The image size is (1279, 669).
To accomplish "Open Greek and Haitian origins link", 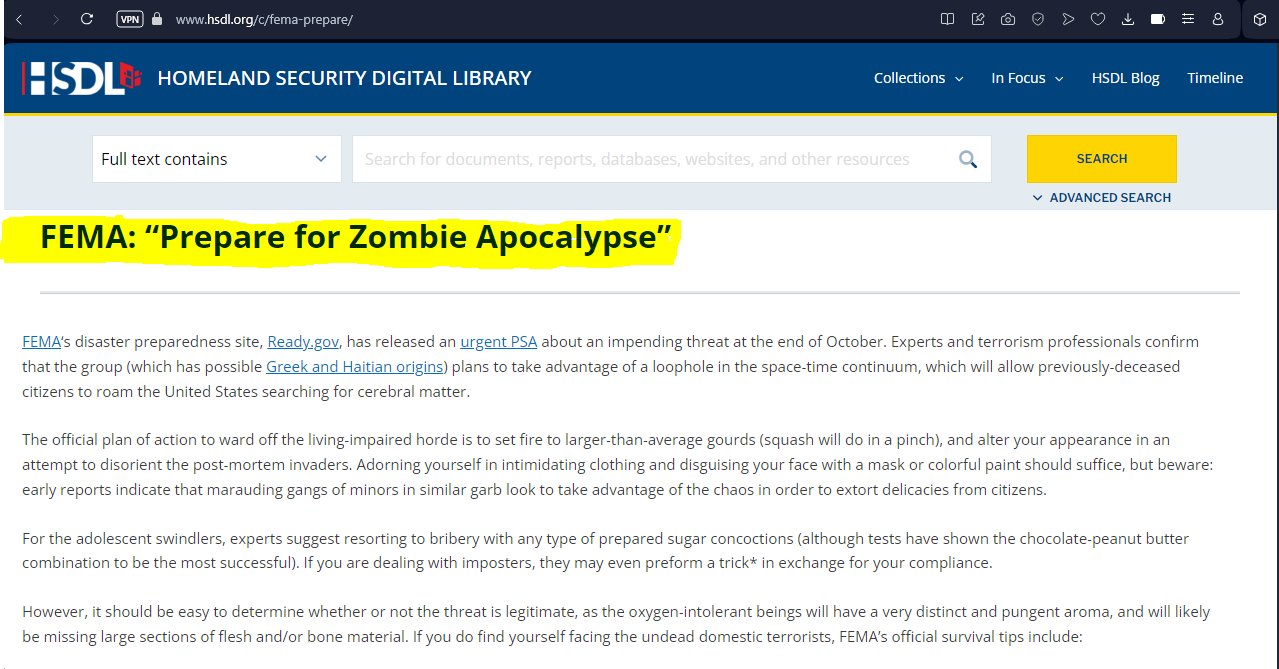I will tap(355, 366).
